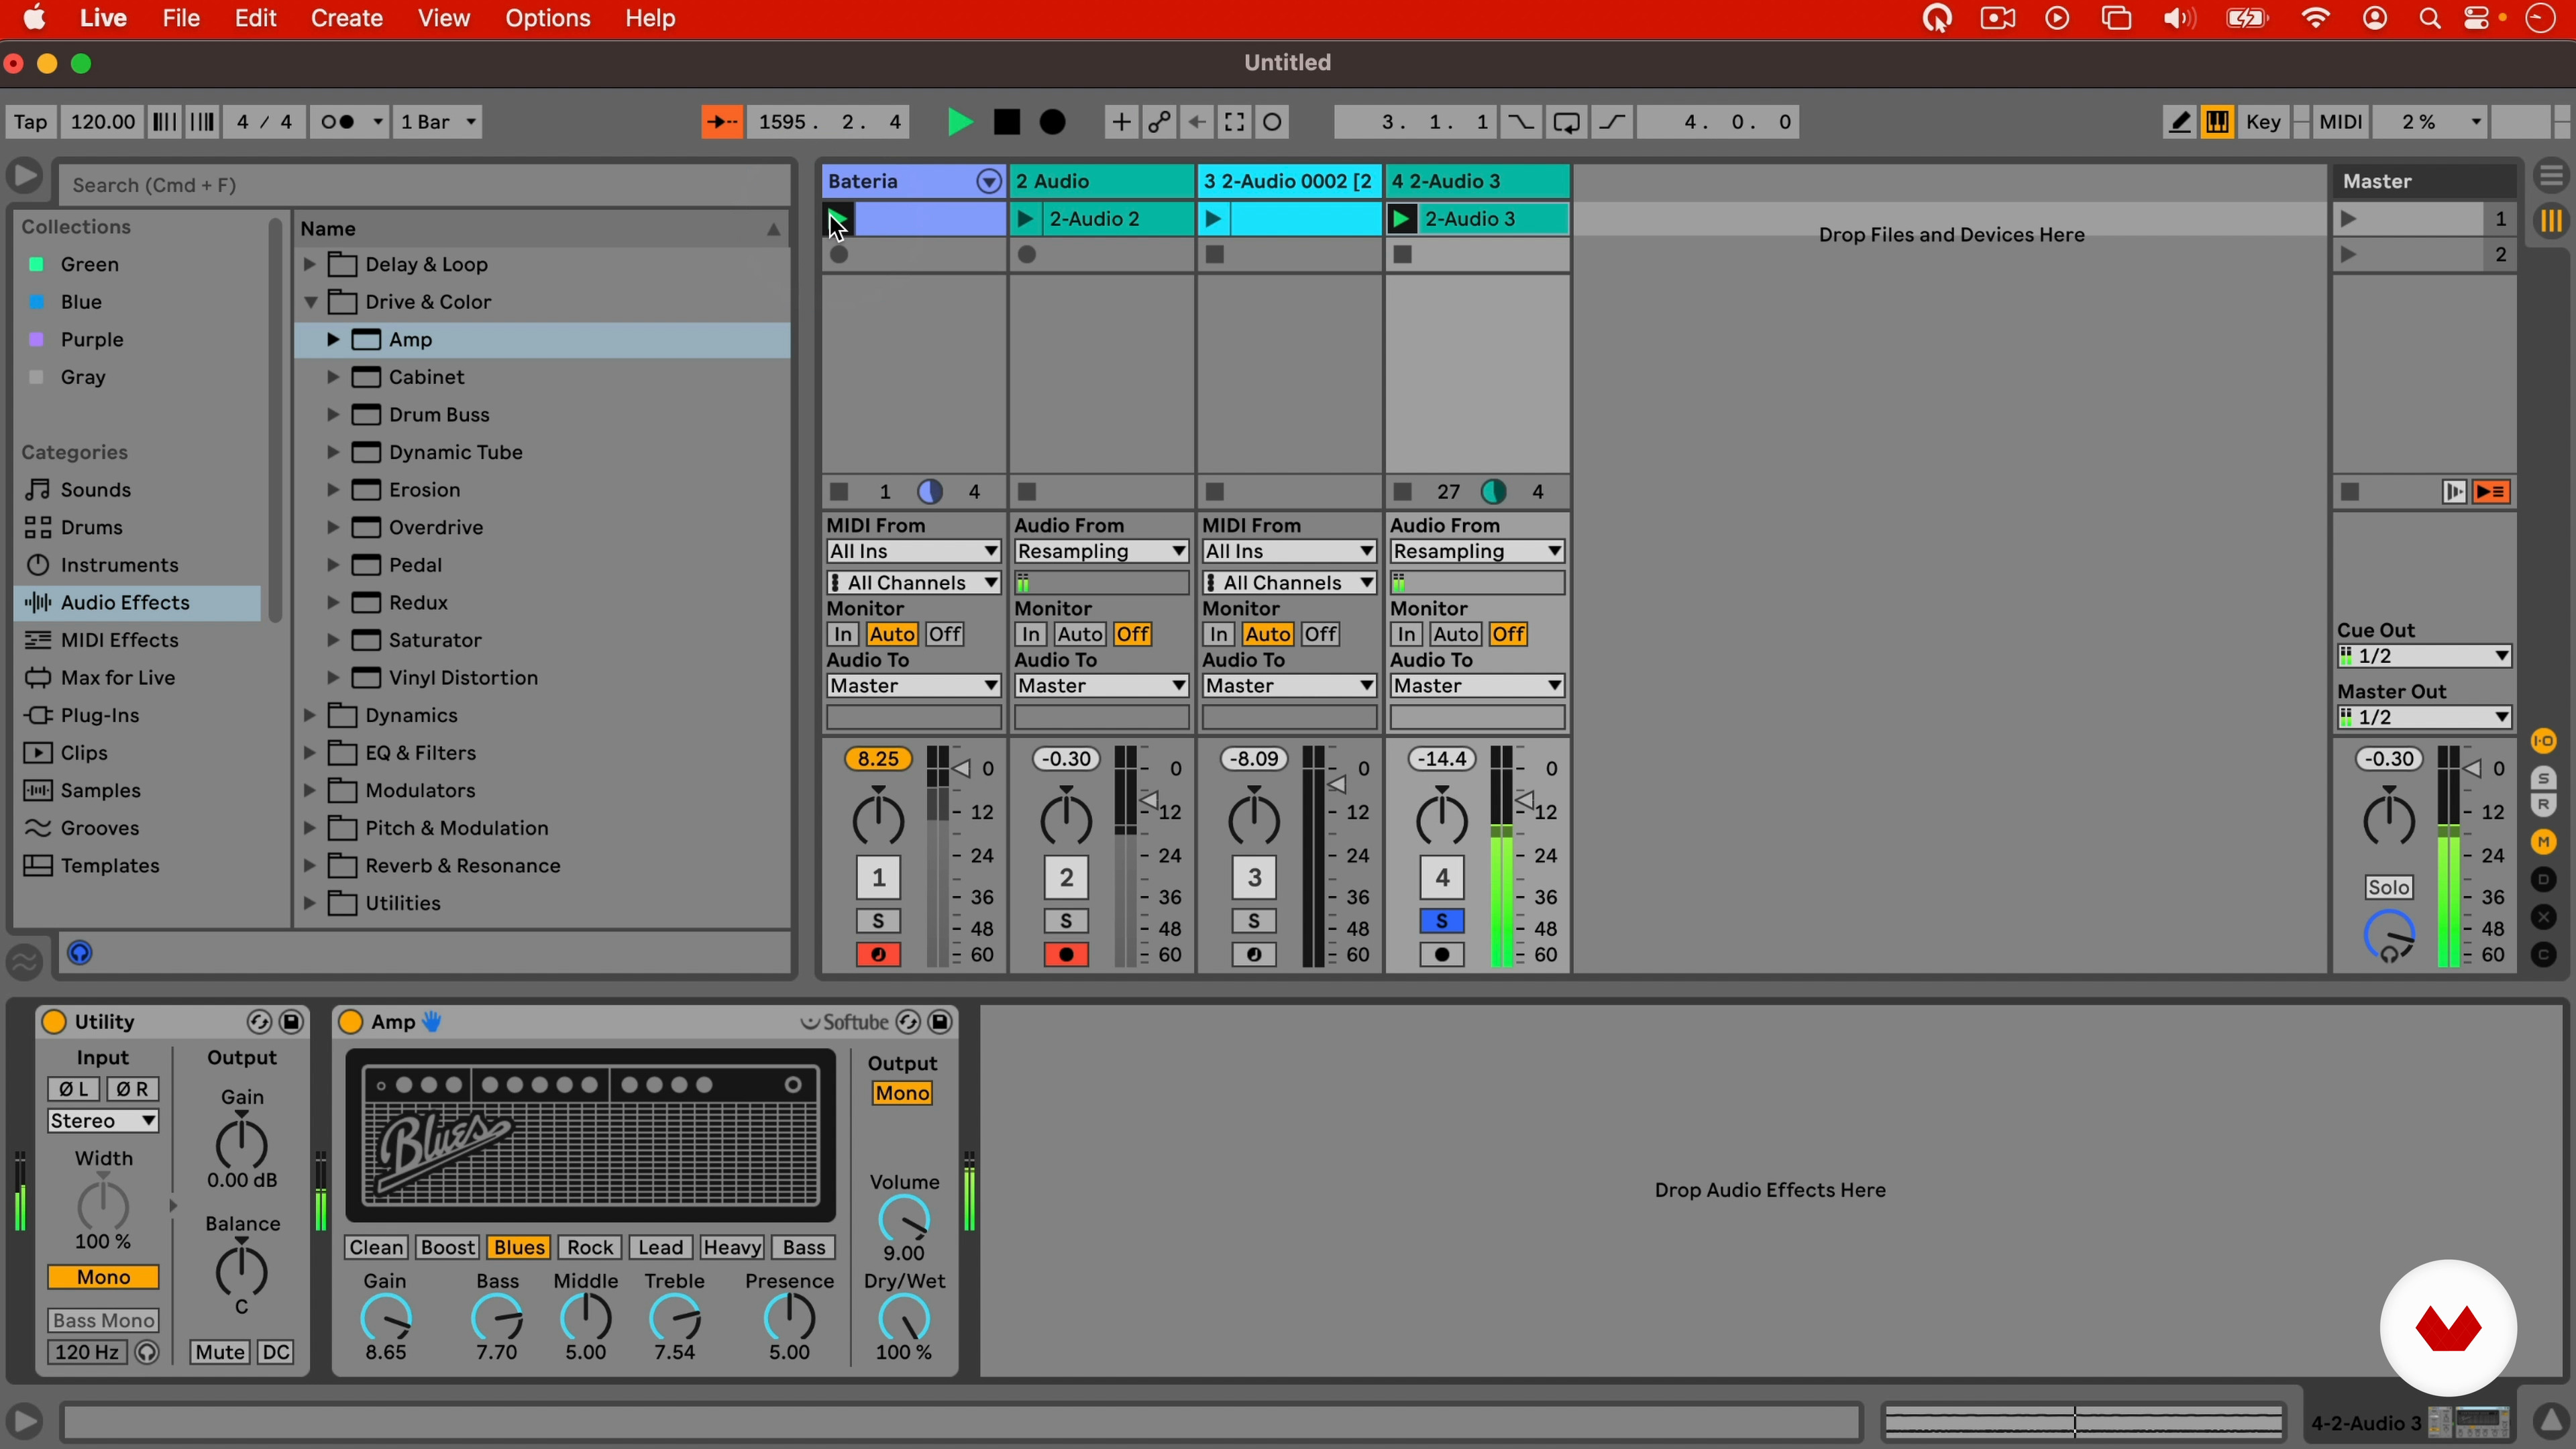Expand the Saturator folder
Screen dimensions: 2576x1449
[x=333, y=641]
